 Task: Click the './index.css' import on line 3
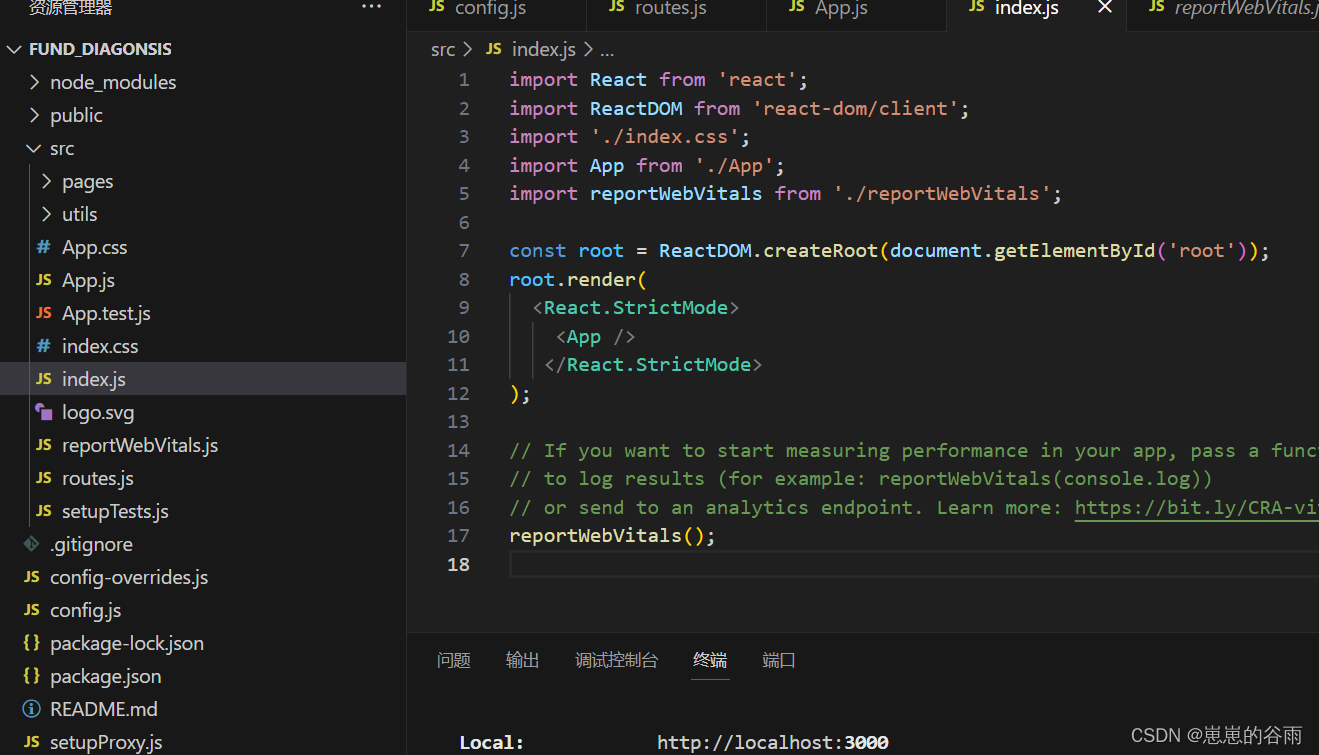[x=665, y=137]
